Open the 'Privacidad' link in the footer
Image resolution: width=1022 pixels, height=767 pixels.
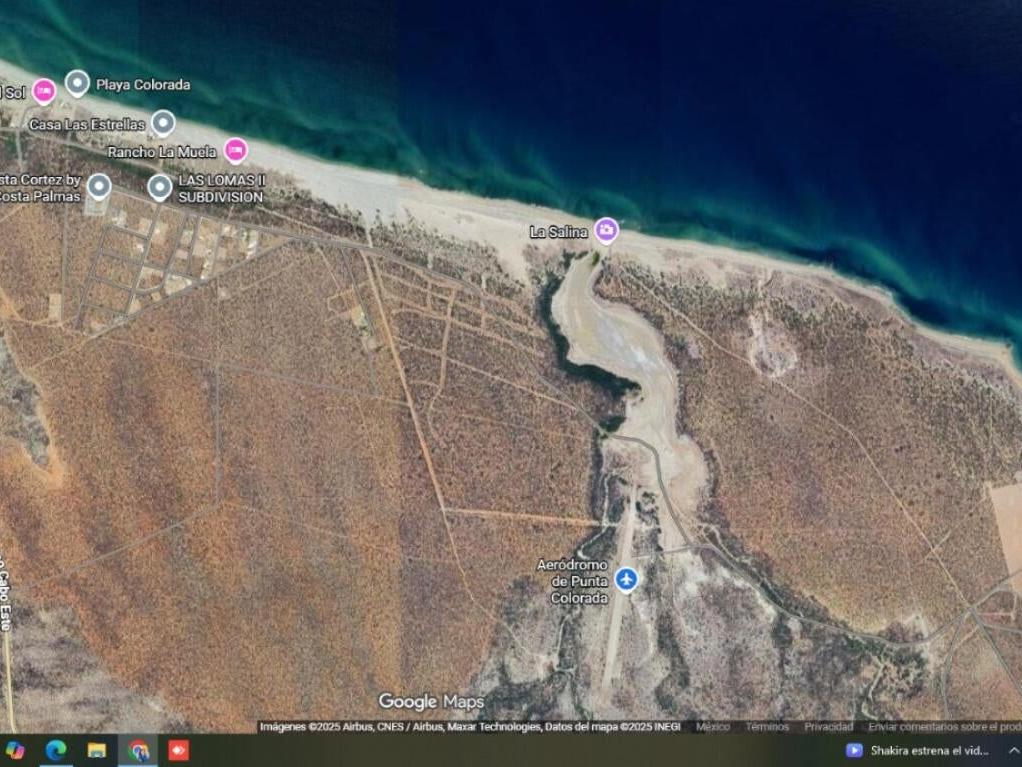click(828, 727)
